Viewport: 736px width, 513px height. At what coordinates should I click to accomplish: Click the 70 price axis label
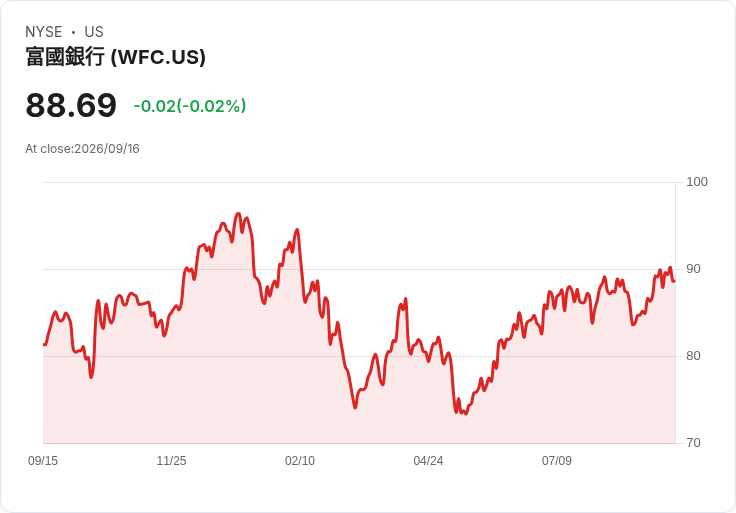(693, 443)
